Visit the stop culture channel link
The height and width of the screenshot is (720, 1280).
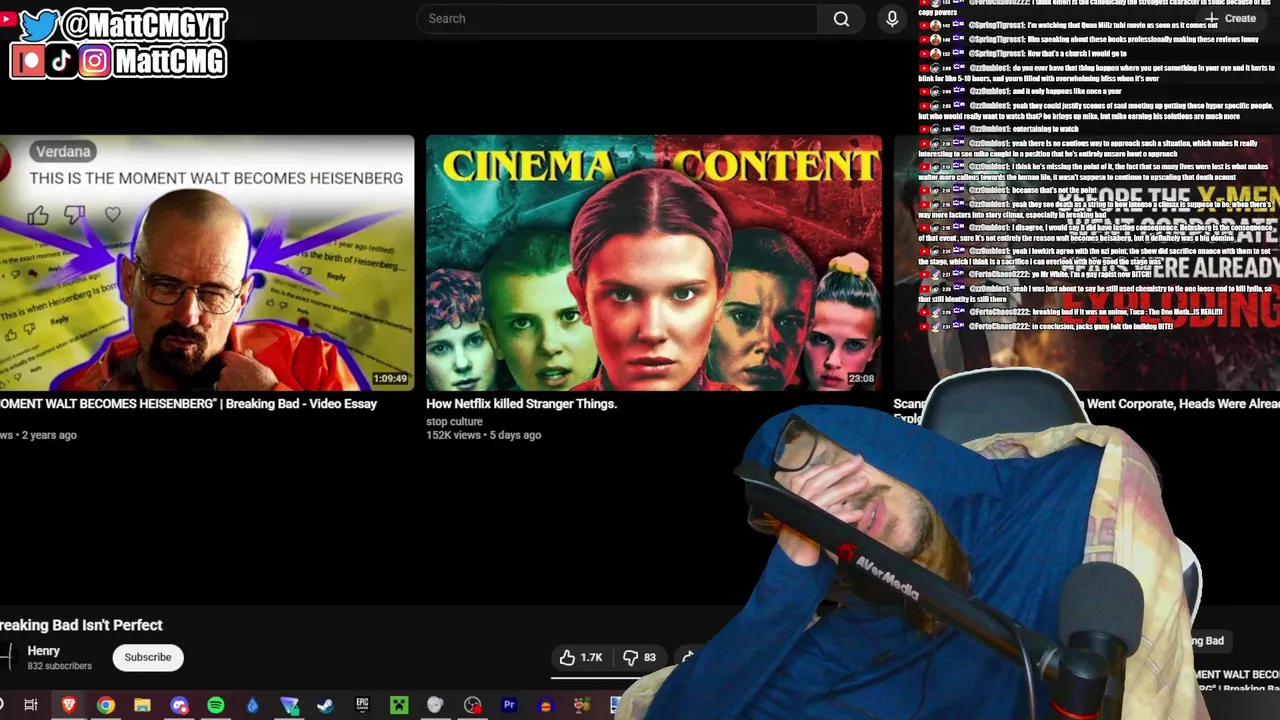pyautogui.click(x=454, y=421)
